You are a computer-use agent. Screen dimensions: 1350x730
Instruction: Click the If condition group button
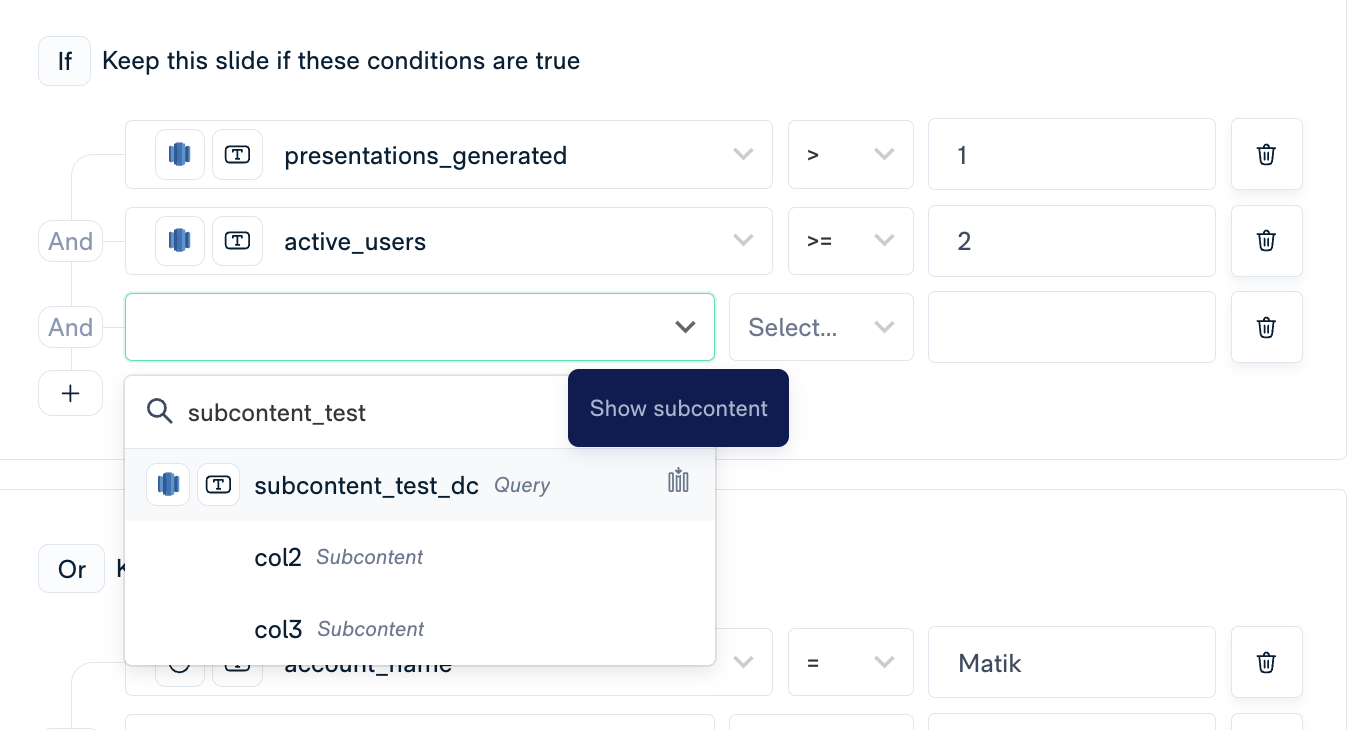pos(64,61)
